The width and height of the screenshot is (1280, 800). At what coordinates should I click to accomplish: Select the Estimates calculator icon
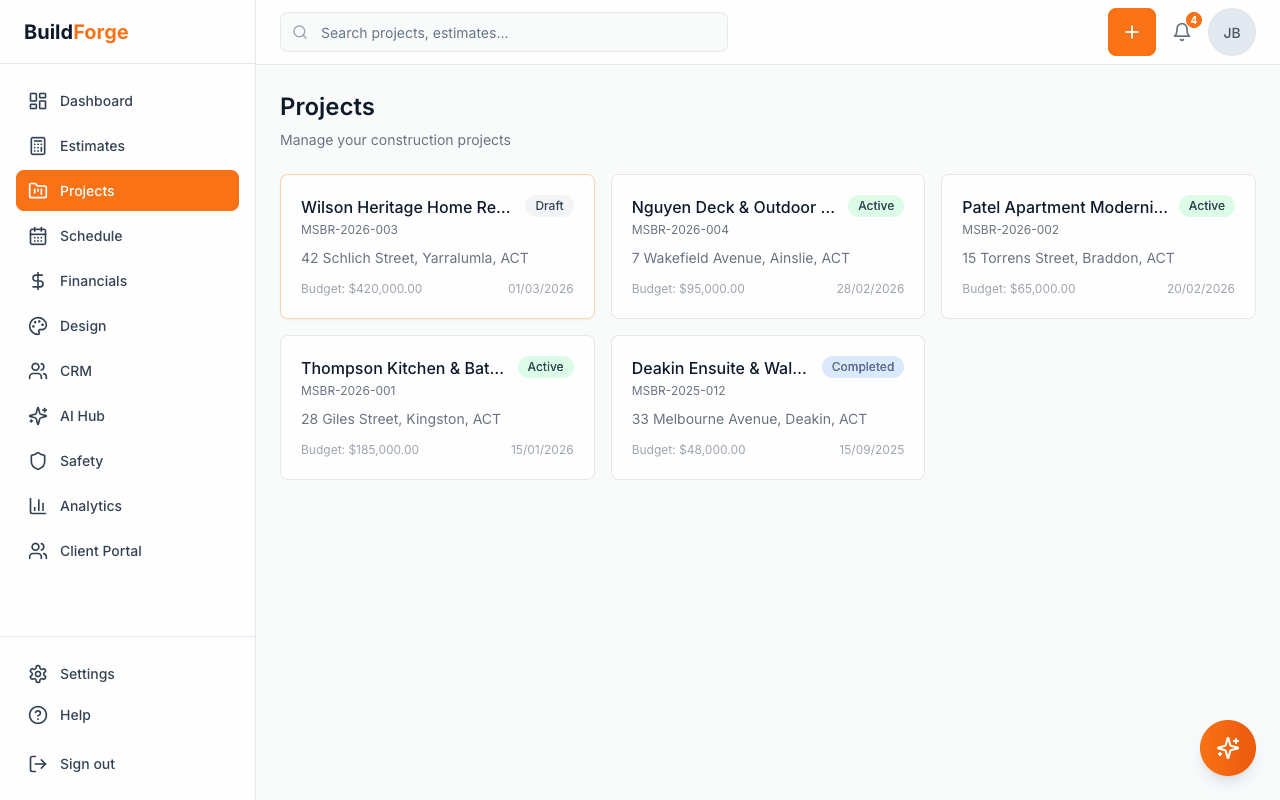tap(38, 146)
